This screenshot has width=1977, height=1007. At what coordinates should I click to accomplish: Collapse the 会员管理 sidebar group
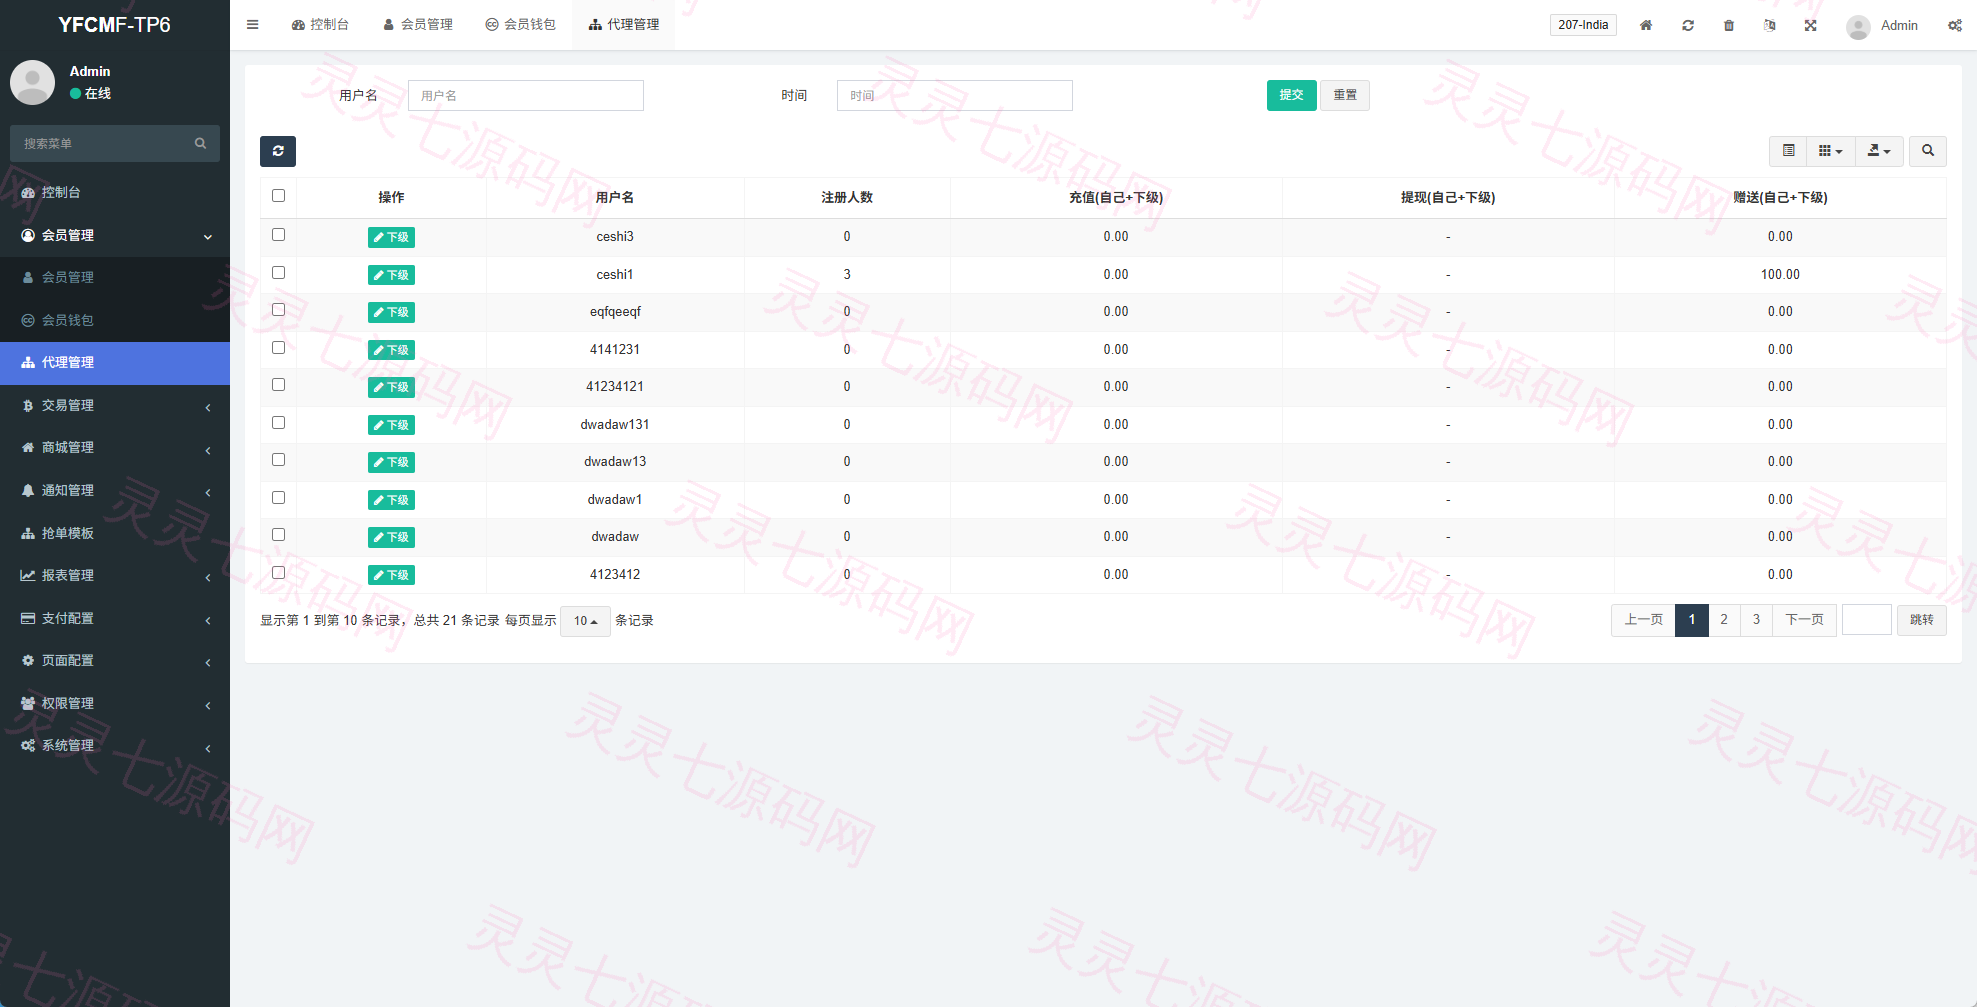coord(115,235)
